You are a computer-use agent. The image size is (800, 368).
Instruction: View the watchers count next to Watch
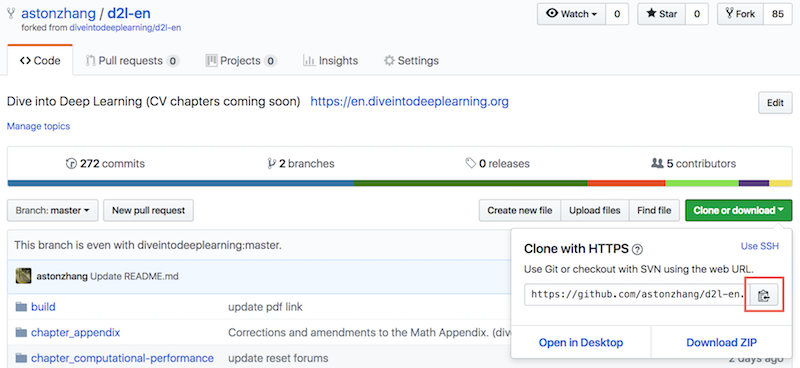(x=617, y=14)
